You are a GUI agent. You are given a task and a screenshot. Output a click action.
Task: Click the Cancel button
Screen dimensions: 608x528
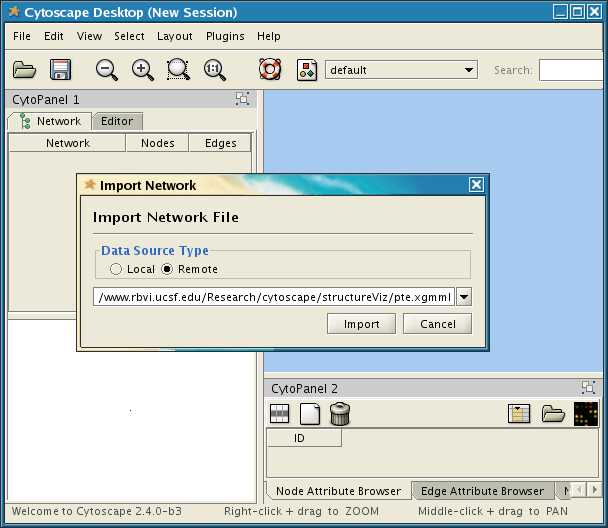438,324
